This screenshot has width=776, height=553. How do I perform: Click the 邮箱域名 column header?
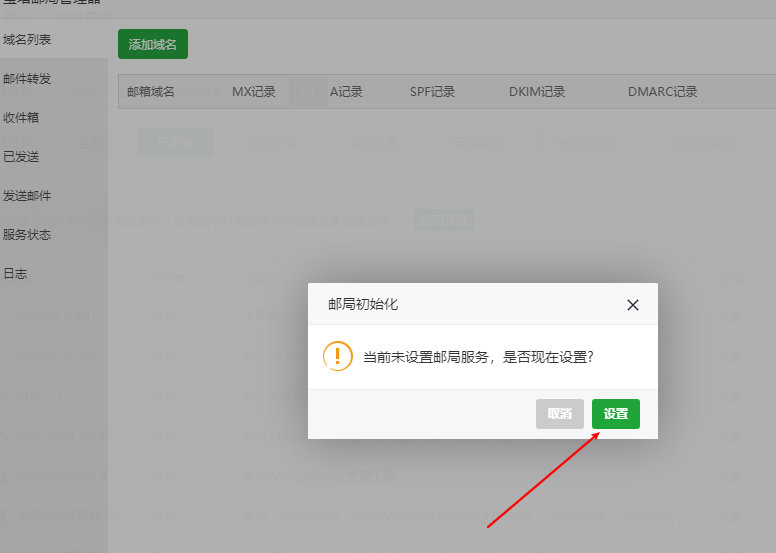click(x=150, y=92)
